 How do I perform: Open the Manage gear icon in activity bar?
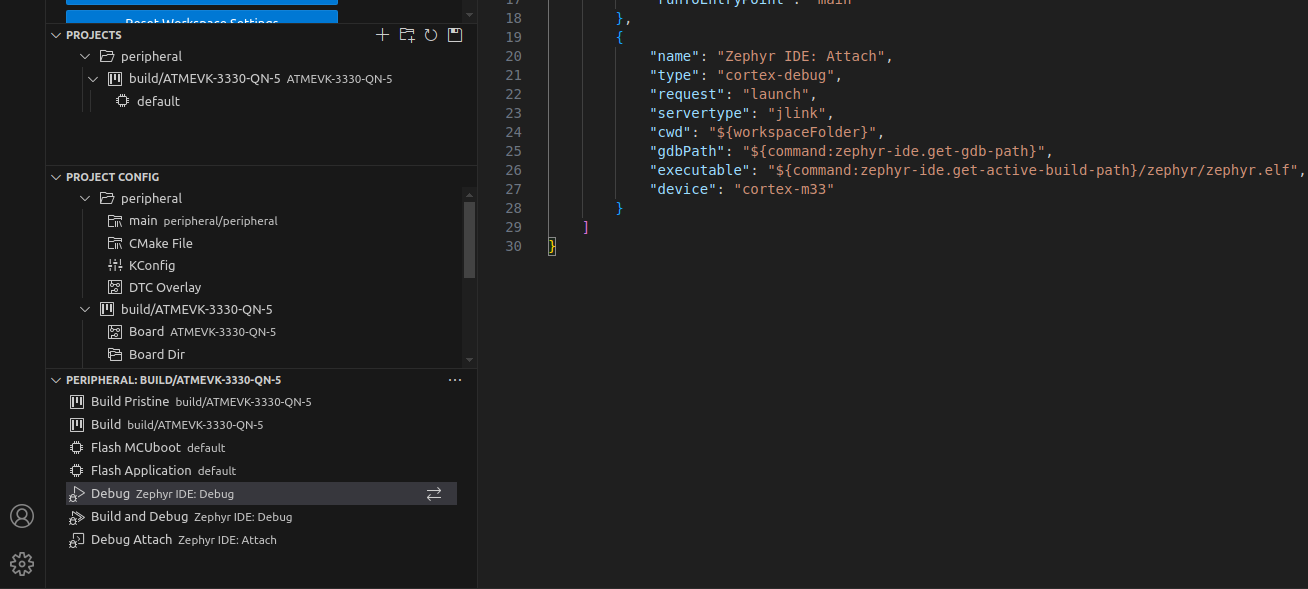[x=22, y=564]
